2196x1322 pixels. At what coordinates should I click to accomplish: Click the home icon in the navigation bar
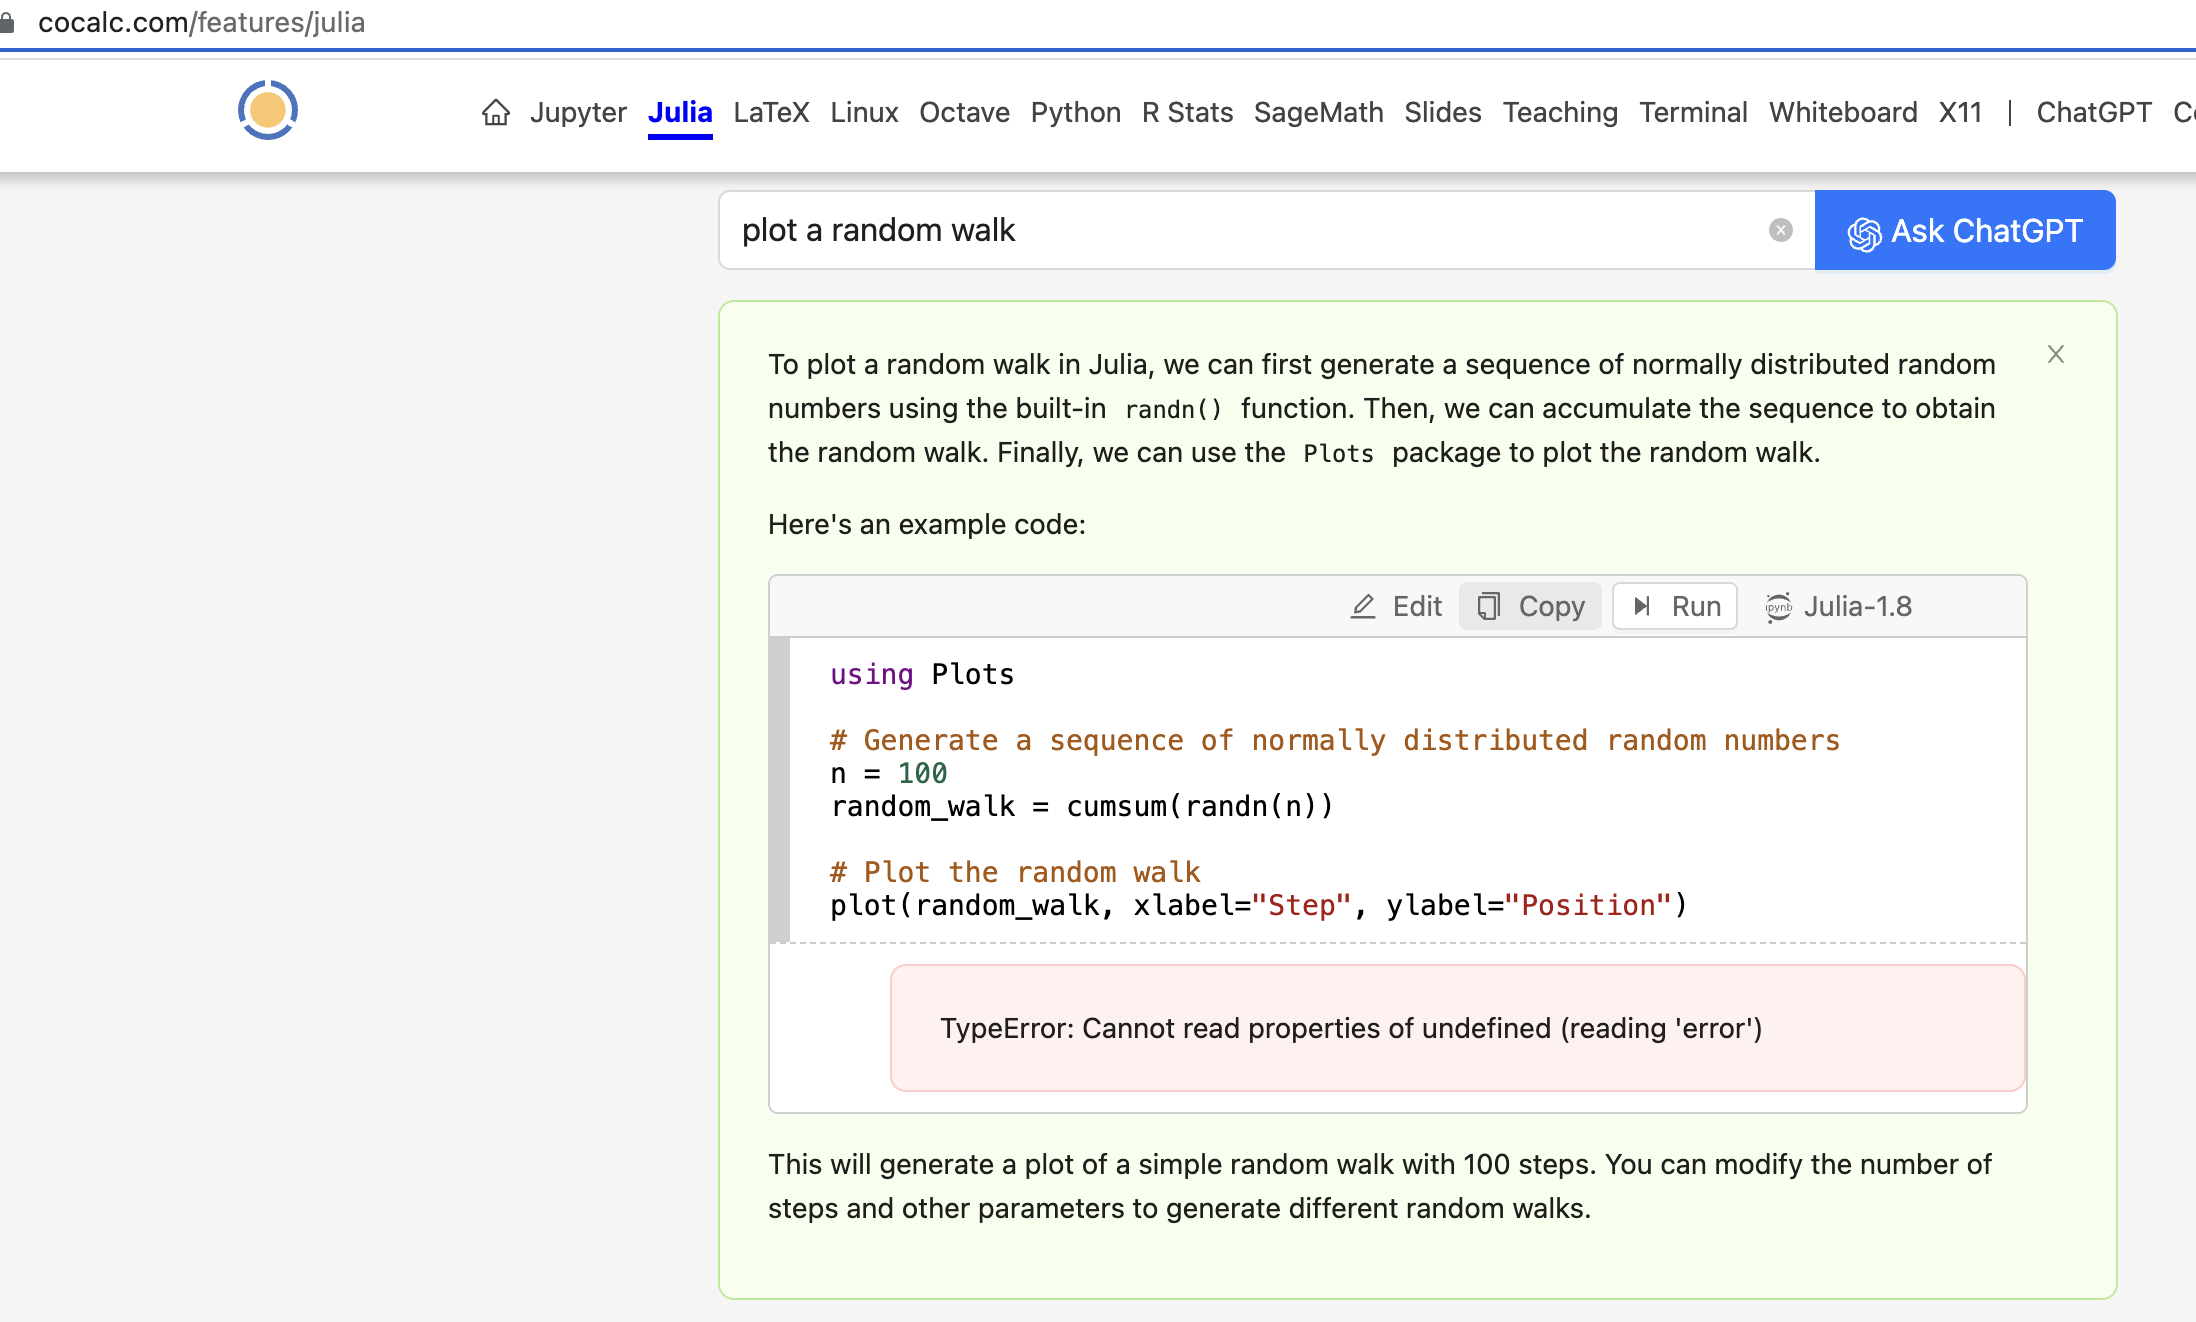[495, 113]
